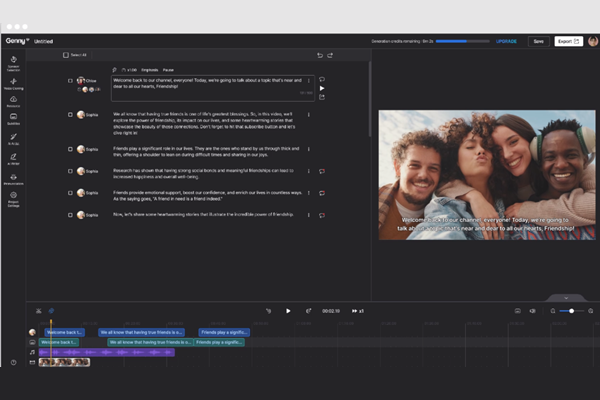Image resolution: width=600 pixels, height=400 pixels.
Task: Collapse the timeline panel chevron
Action: tap(566, 298)
